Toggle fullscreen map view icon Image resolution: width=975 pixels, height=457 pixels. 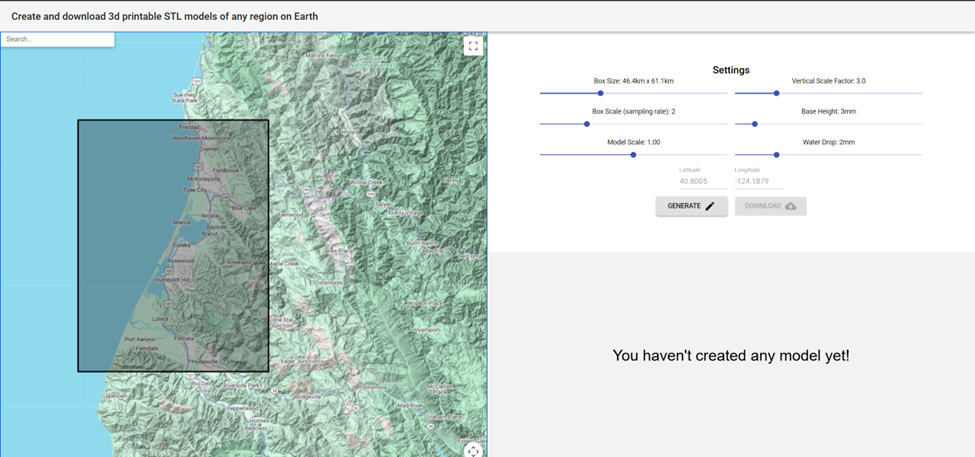(x=473, y=46)
